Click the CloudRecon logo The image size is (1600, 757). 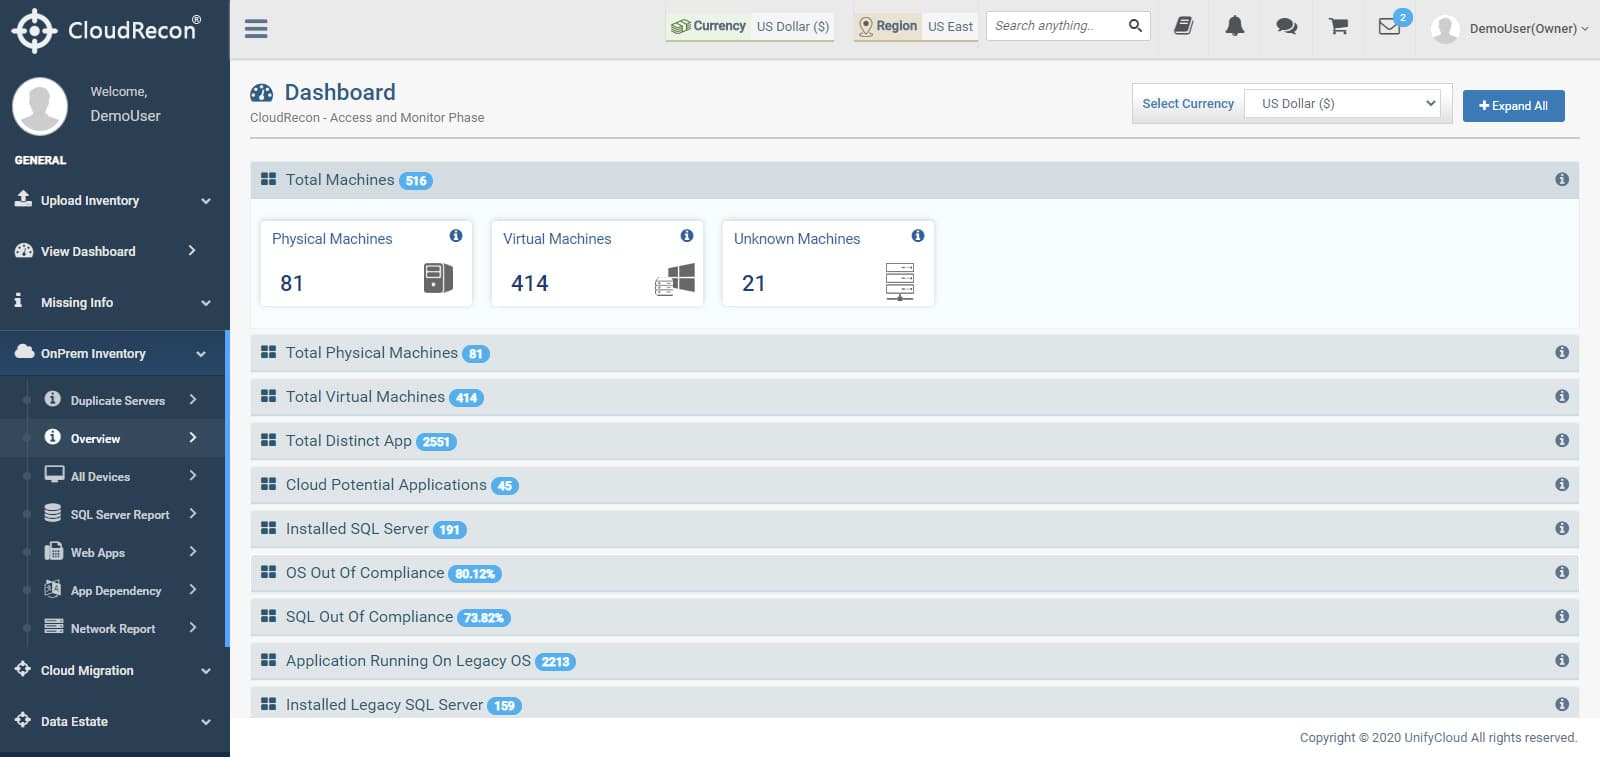106,30
